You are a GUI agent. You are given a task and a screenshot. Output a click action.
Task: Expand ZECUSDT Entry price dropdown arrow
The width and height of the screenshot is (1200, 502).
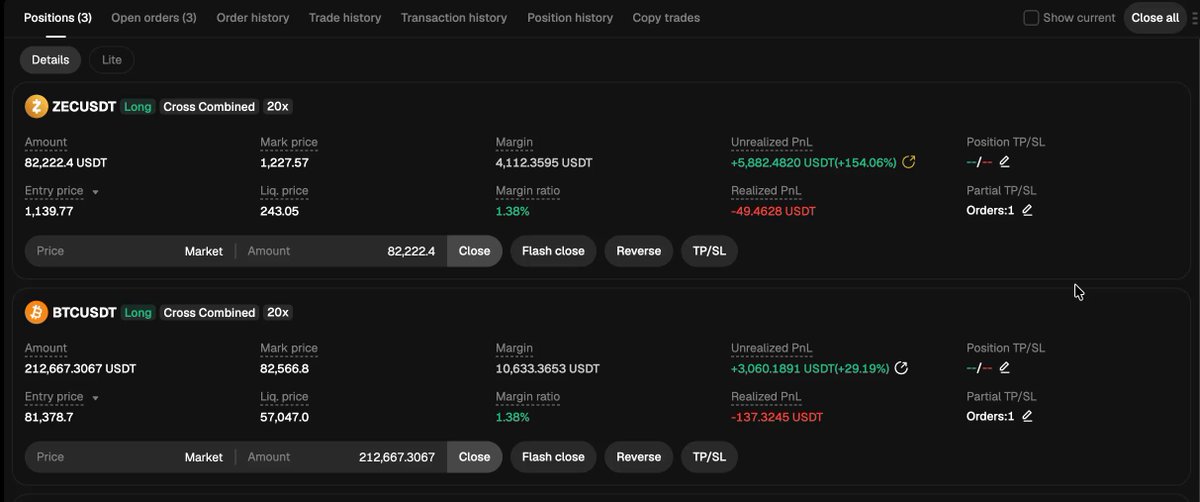95,191
